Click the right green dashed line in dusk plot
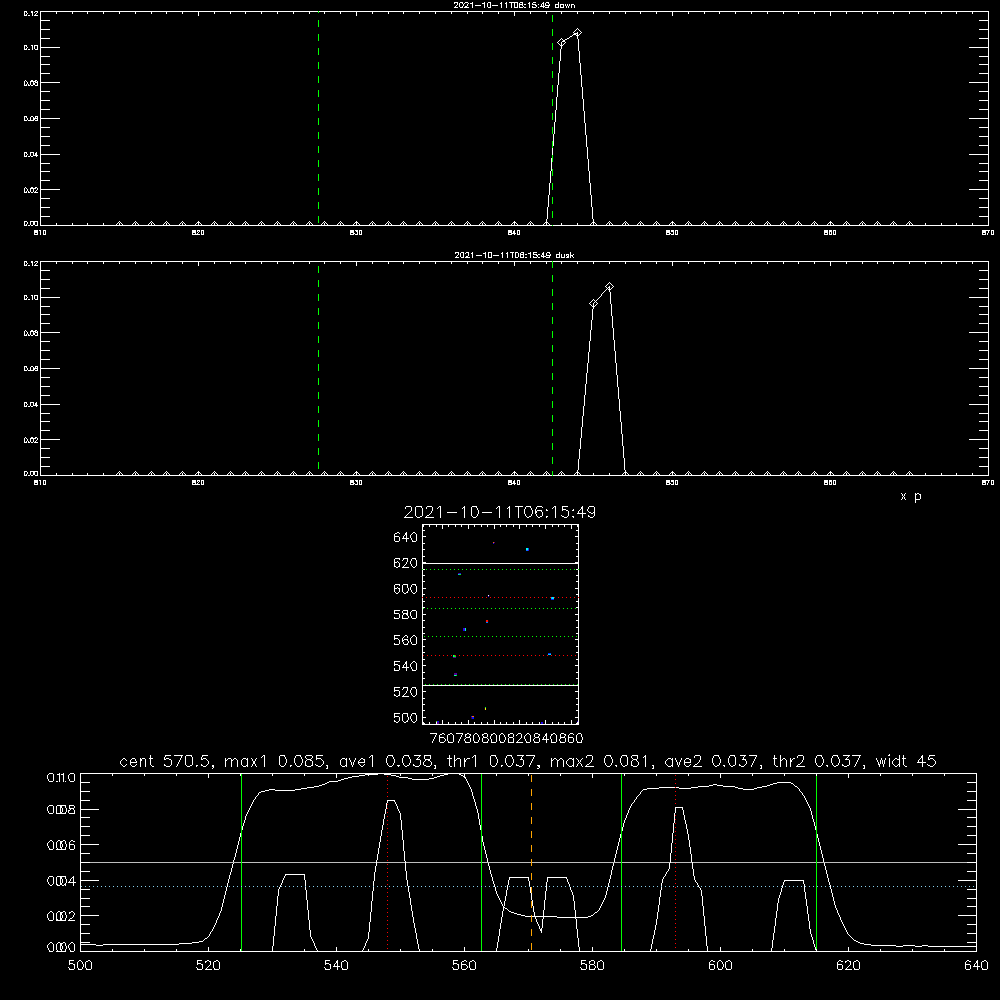 point(552,368)
